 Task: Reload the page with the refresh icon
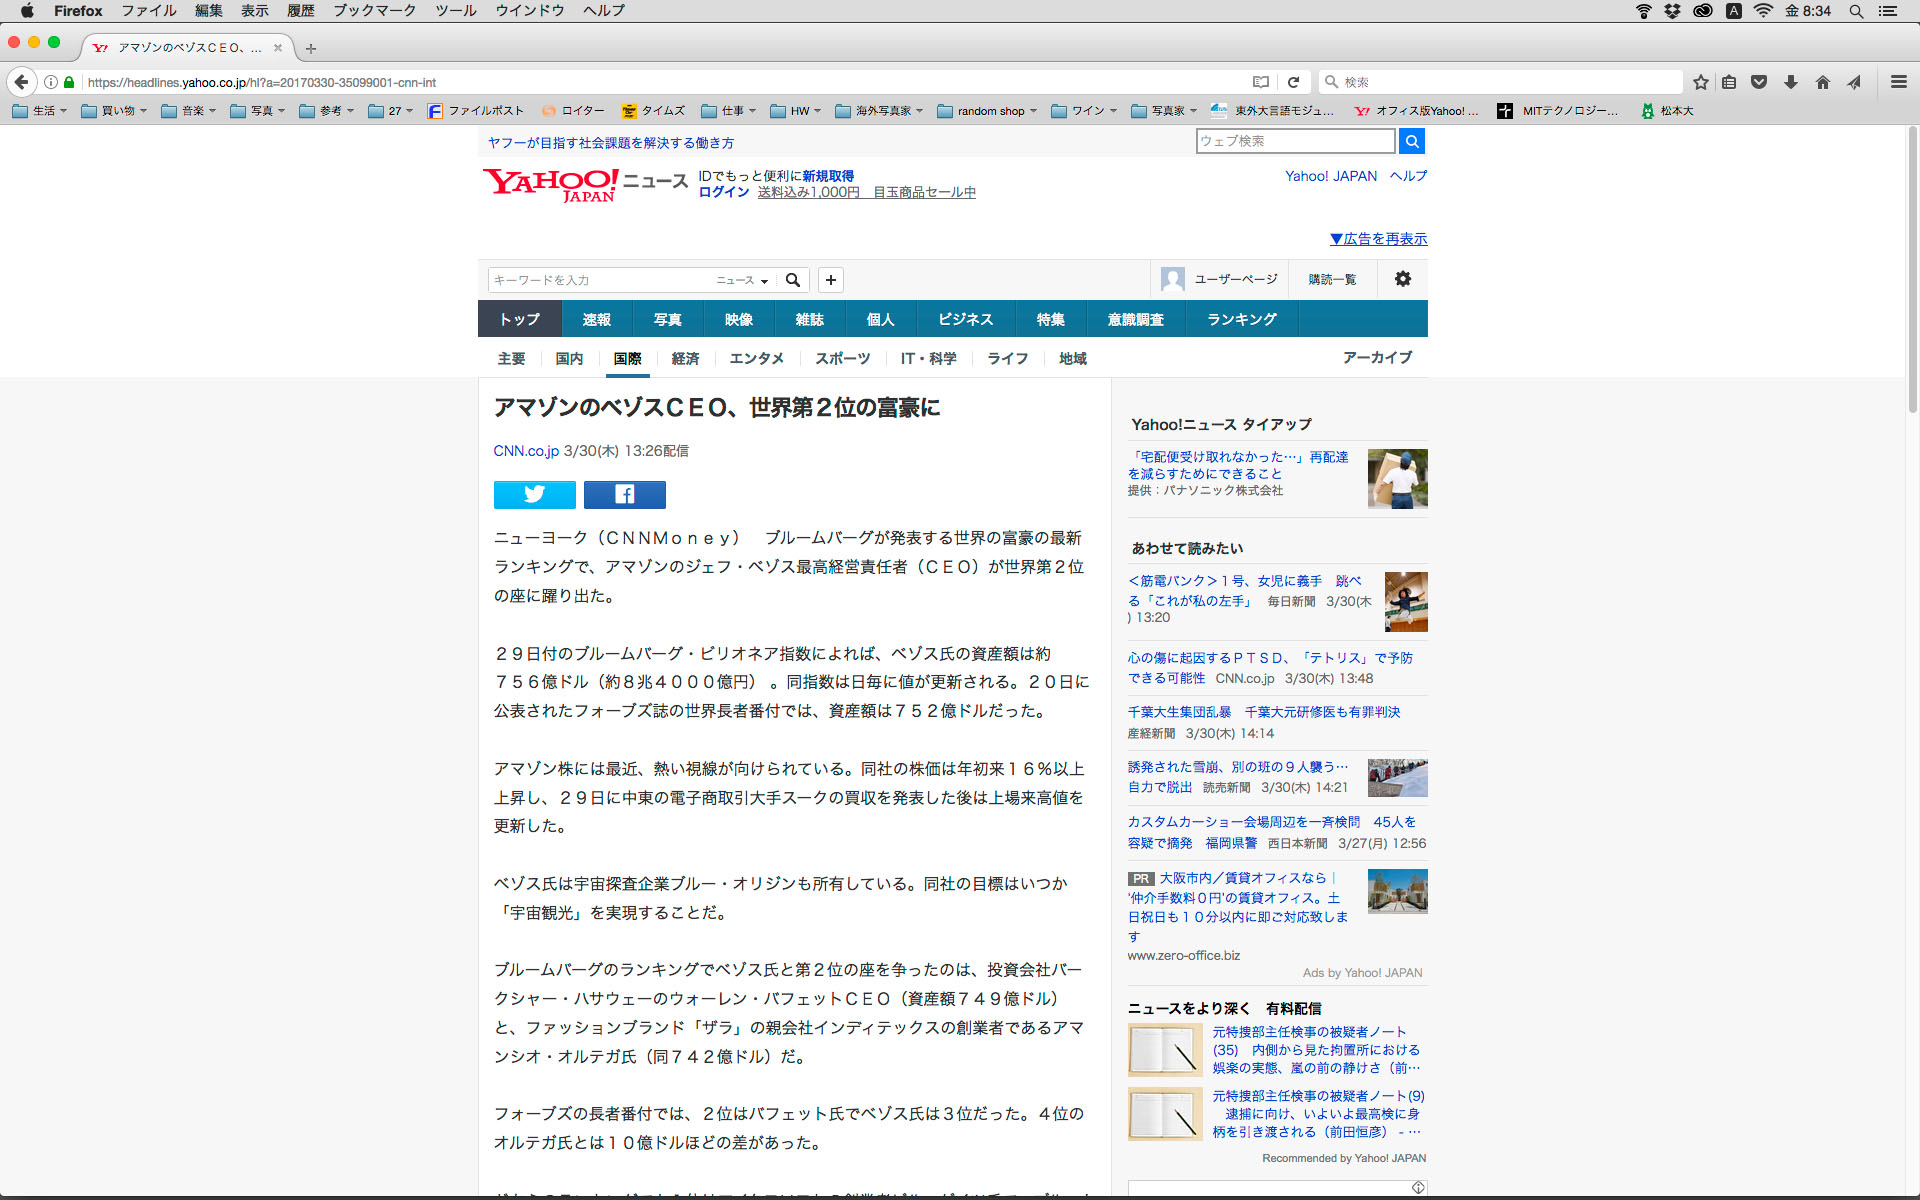coord(1293,82)
